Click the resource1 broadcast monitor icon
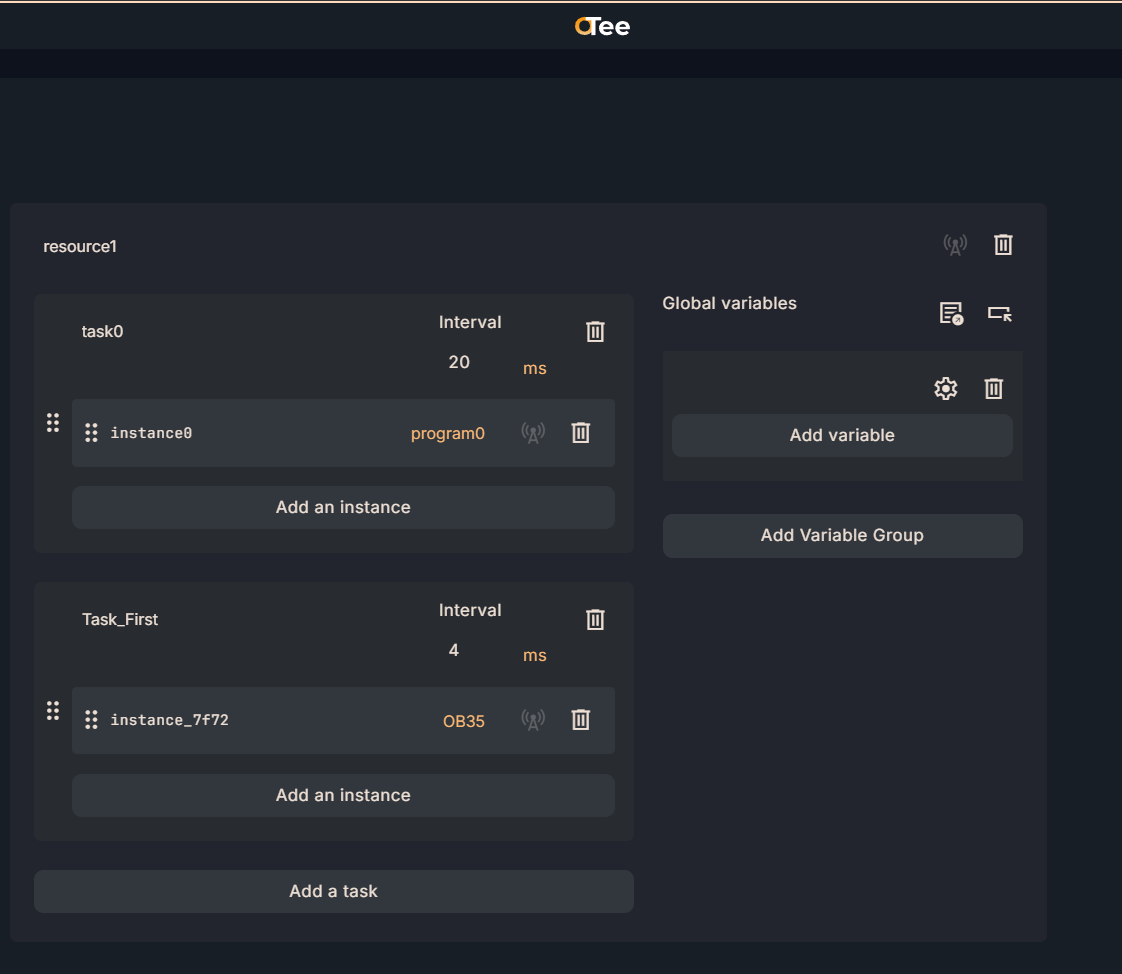This screenshot has height=974, width=1122. [955, 245]
